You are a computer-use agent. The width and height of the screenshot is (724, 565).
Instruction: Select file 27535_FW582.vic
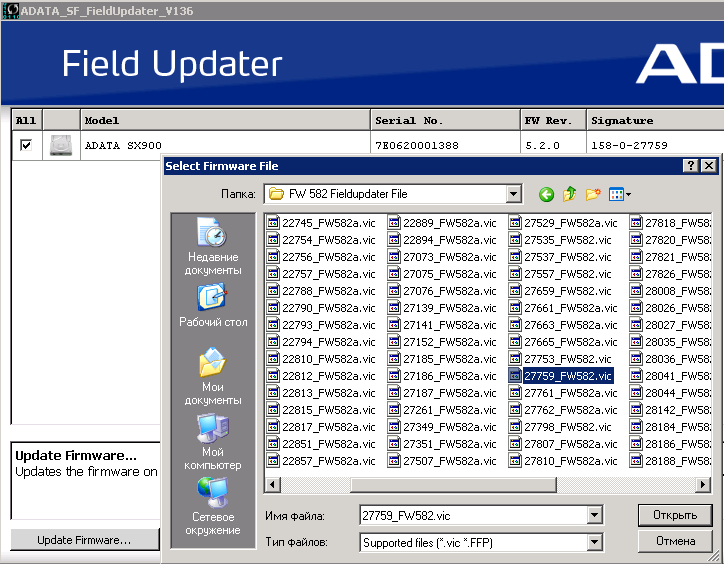point(560,240)
